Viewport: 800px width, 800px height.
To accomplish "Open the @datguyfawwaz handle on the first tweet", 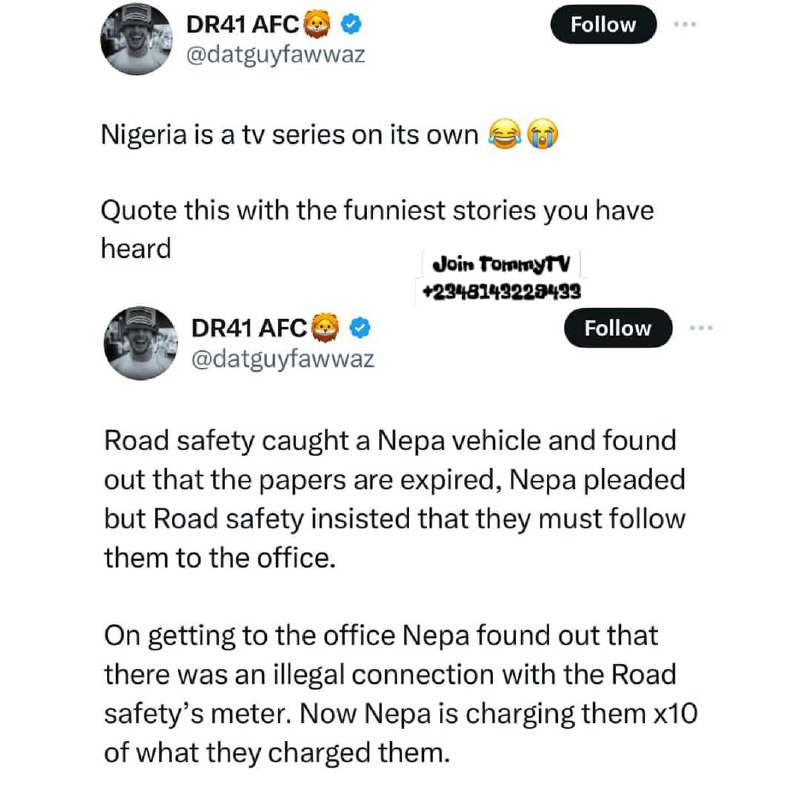I will pyautogui.click(x=276, y=55).
